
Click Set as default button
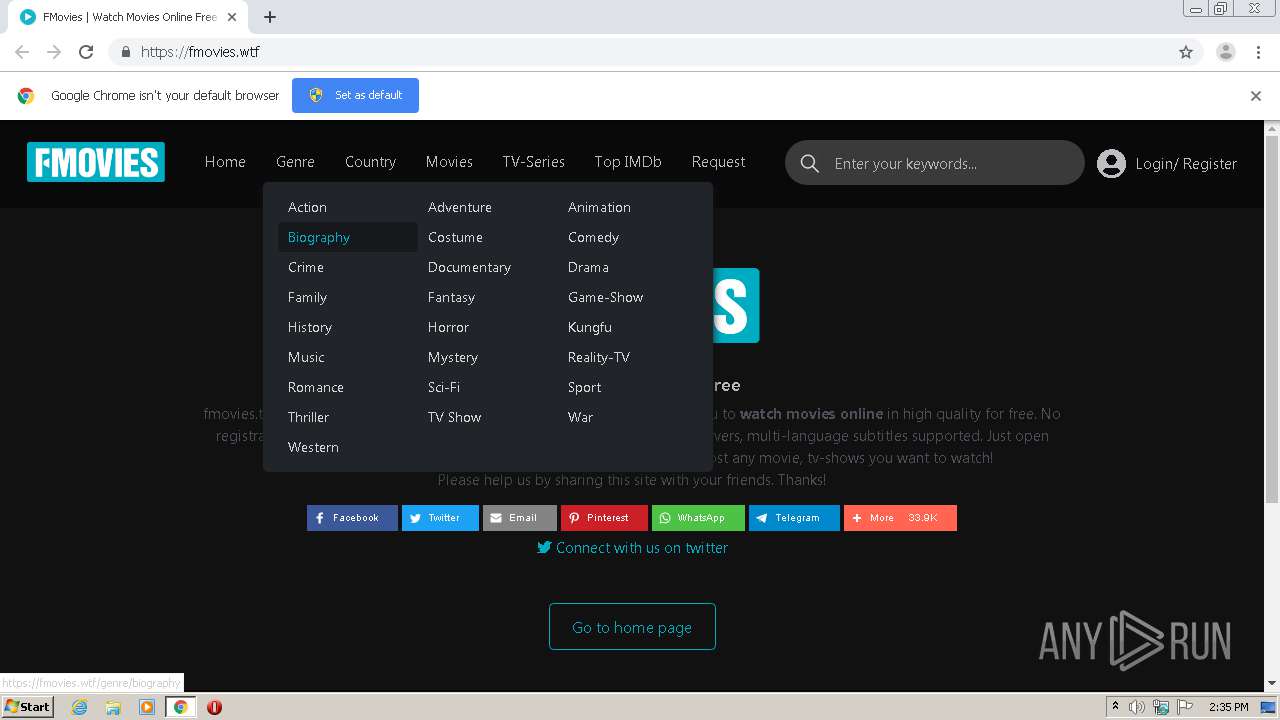[x=355, y=95]
